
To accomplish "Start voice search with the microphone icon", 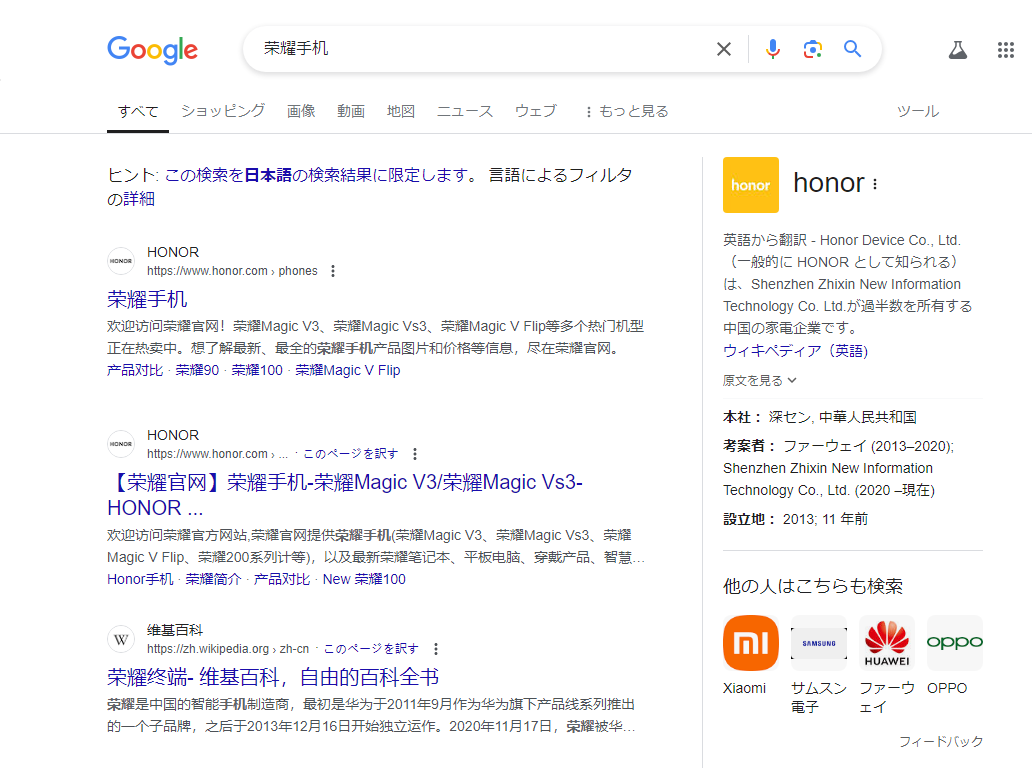I will point(773,49).
